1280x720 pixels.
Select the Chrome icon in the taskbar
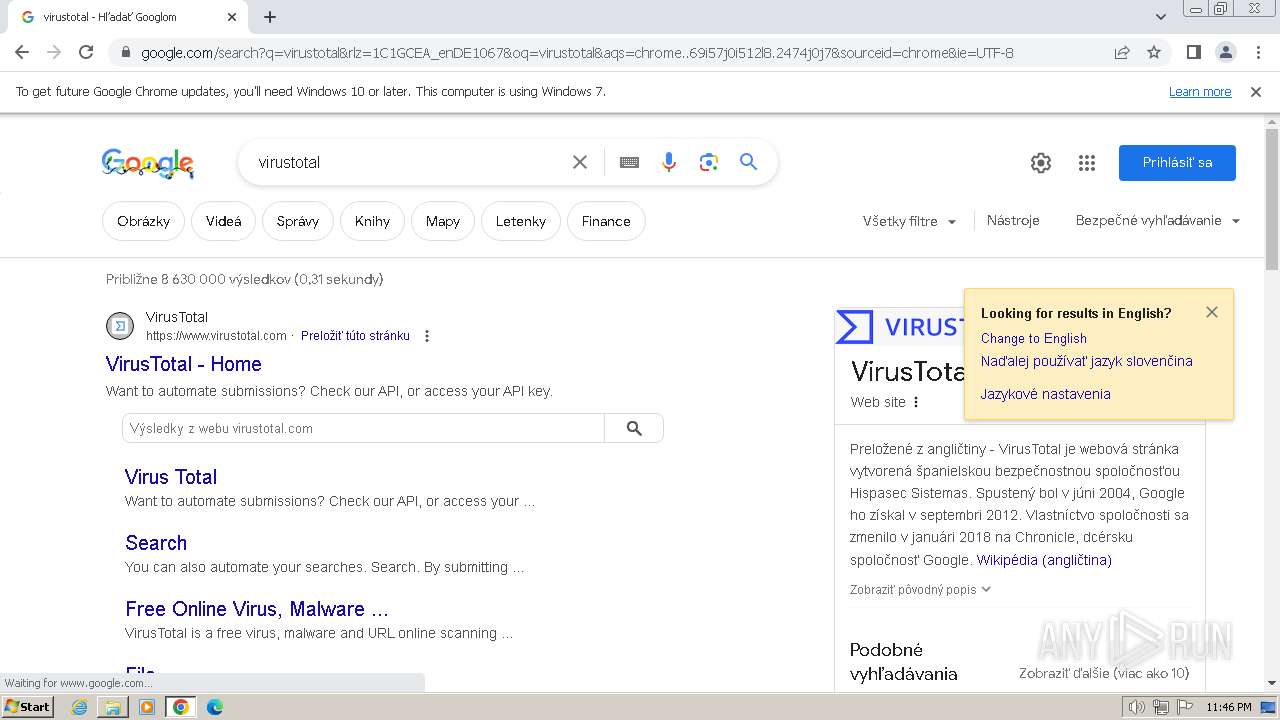tap(181, 707)
